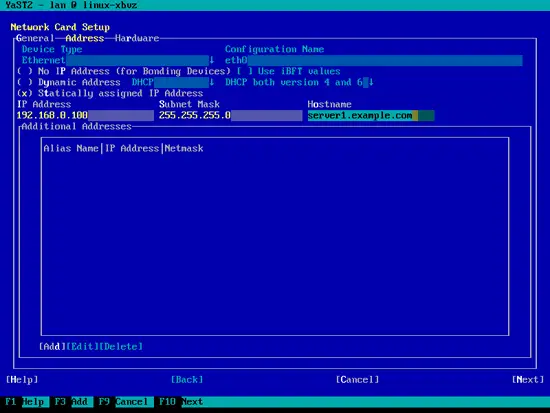Switch to the General tab

(35, 38)
